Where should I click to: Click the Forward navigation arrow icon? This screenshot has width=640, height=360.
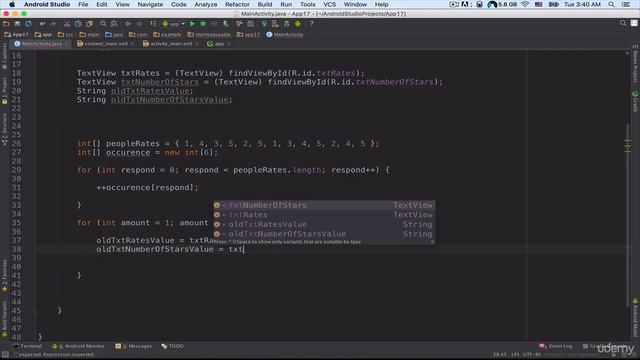pos(139,24)
